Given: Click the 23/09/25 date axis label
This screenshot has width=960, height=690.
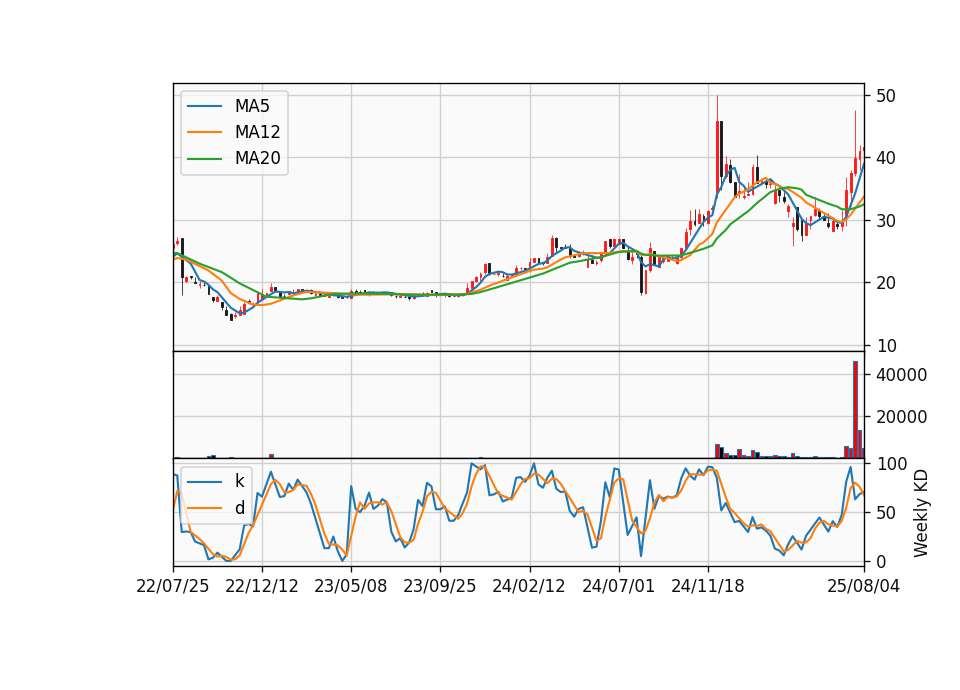Looking at the screenshot, I should click(x=440, y=587).
